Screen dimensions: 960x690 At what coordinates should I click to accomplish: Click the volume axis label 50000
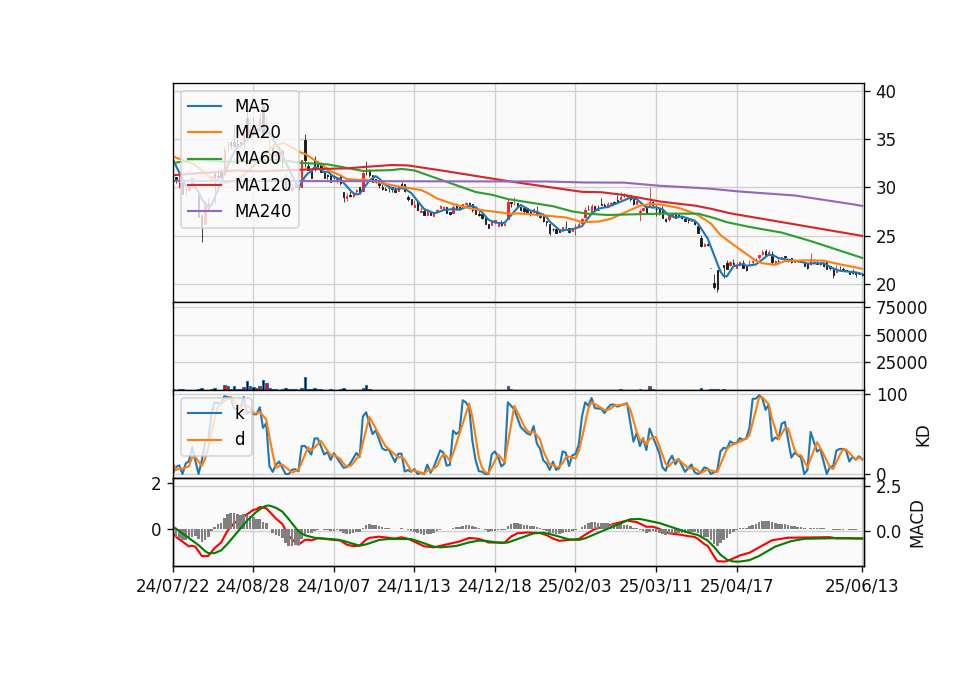pos(902,336)
